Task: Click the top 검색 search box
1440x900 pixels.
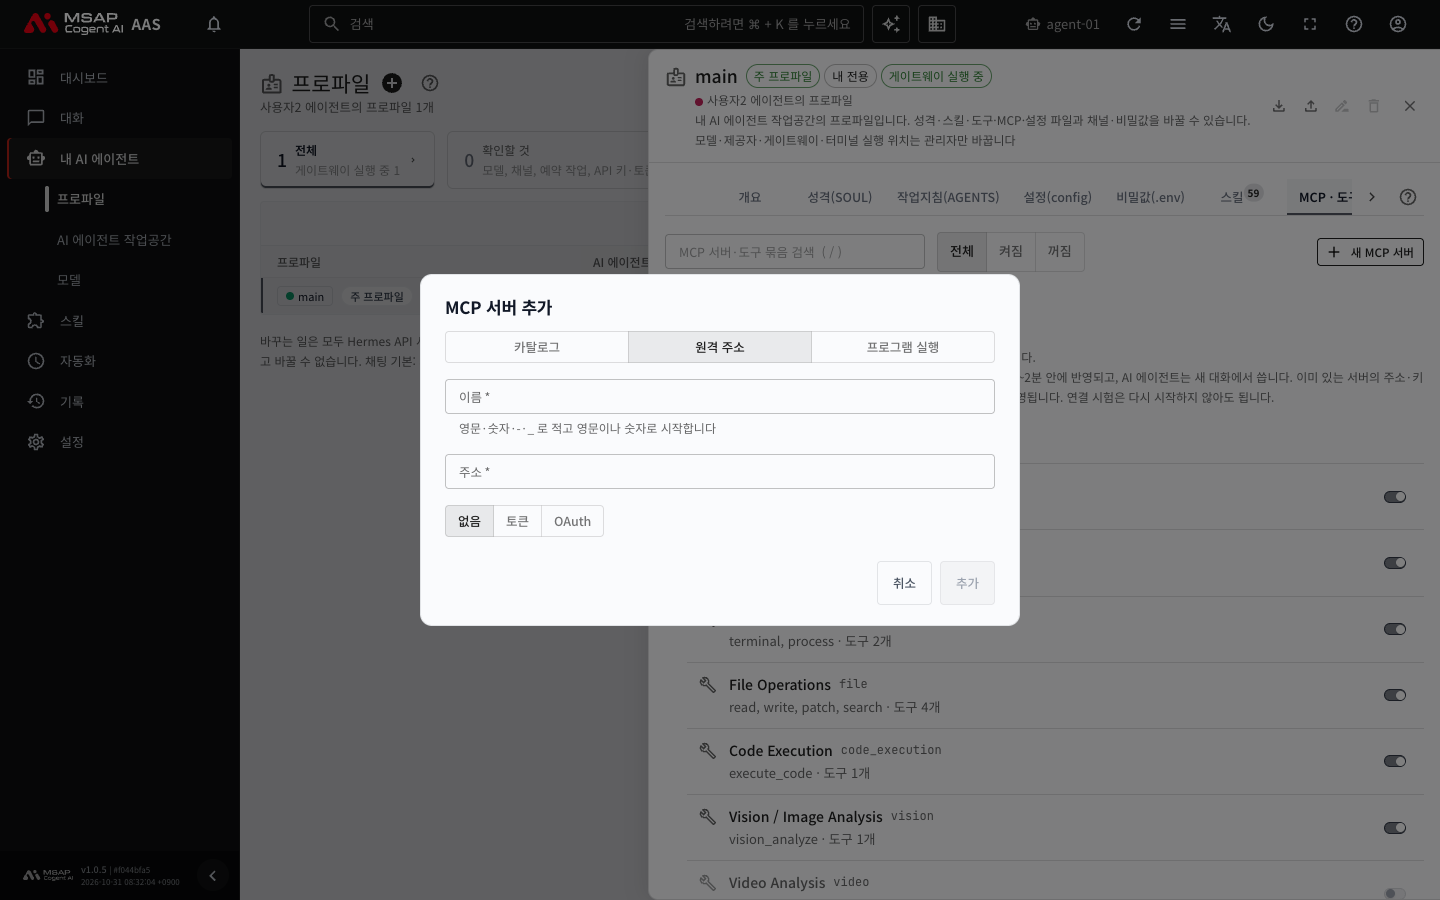Action: [x=586, y=24]
